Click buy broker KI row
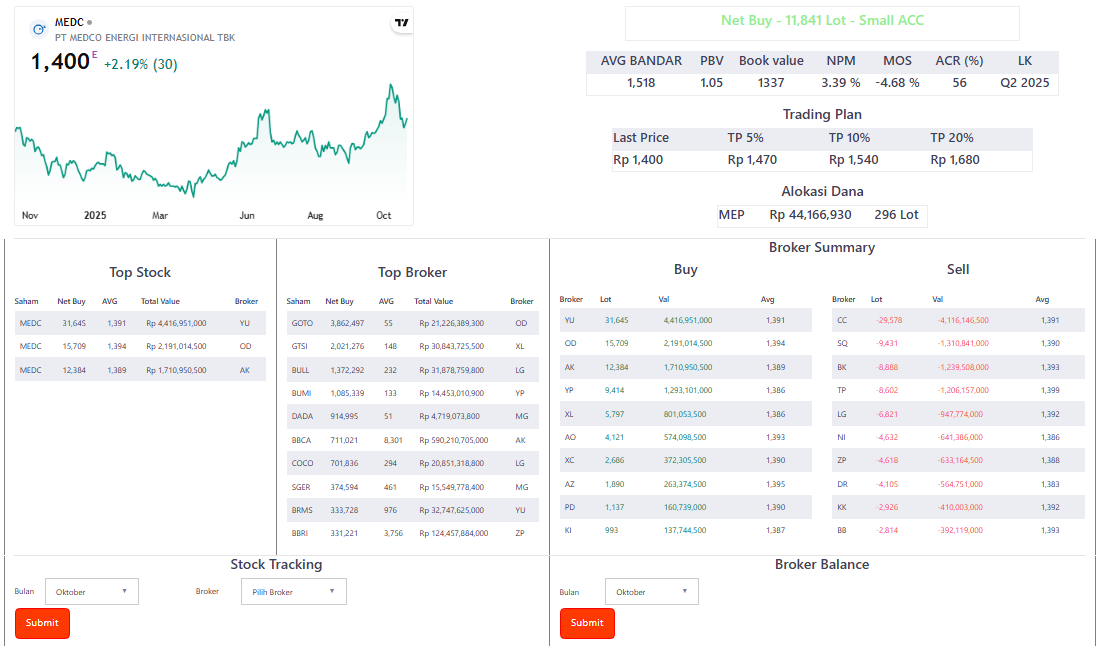Image resolution: width=1100 pixels, height=646 pixels. (685, 530)
